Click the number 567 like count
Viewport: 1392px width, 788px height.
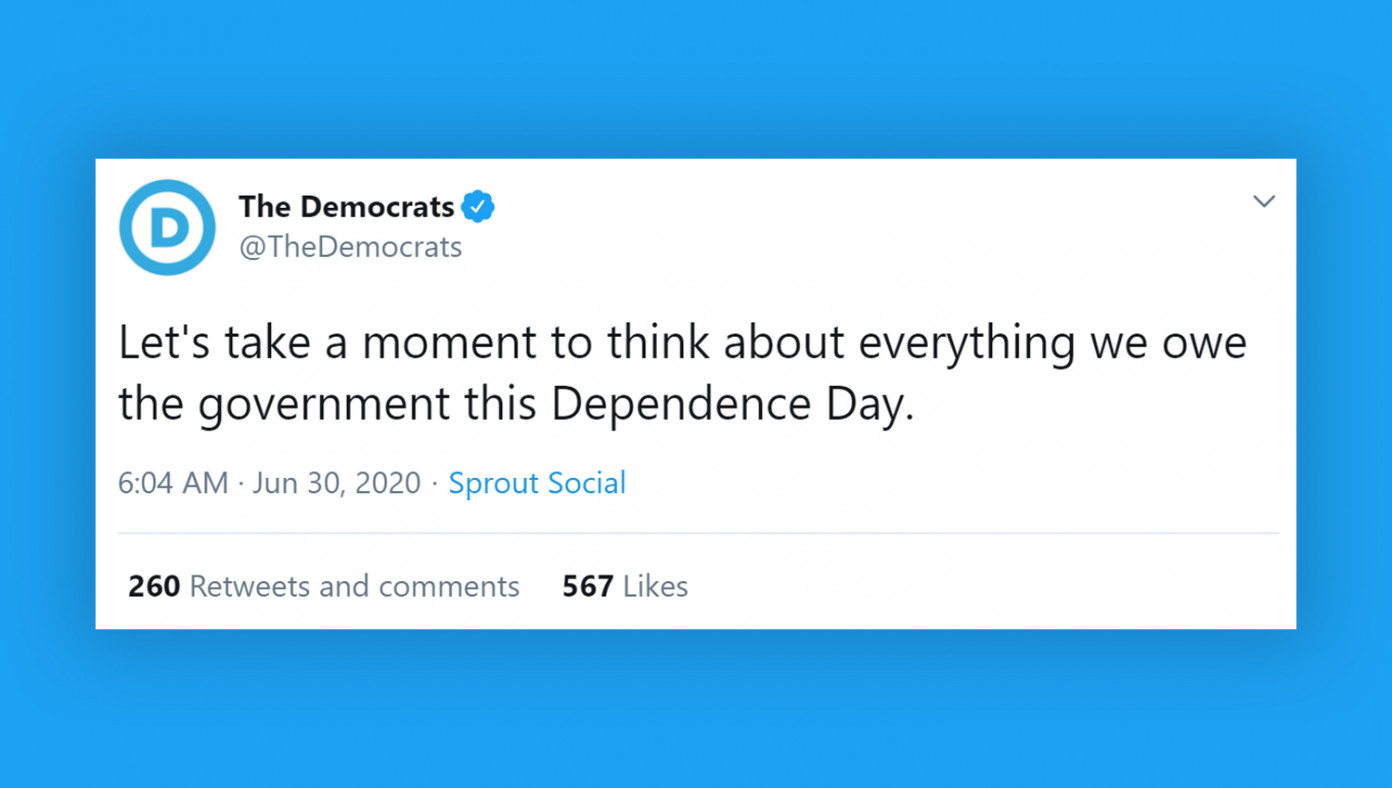[588, 586]
